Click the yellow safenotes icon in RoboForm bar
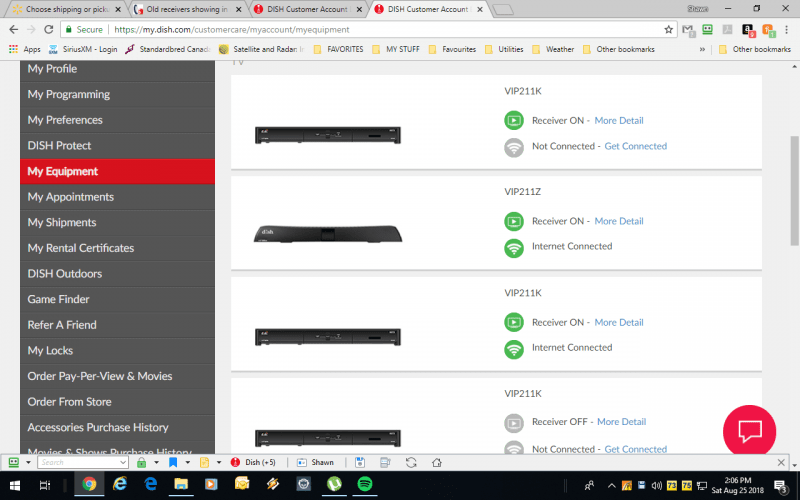This screenshot has height=500, width=800. tap(204, 462)
